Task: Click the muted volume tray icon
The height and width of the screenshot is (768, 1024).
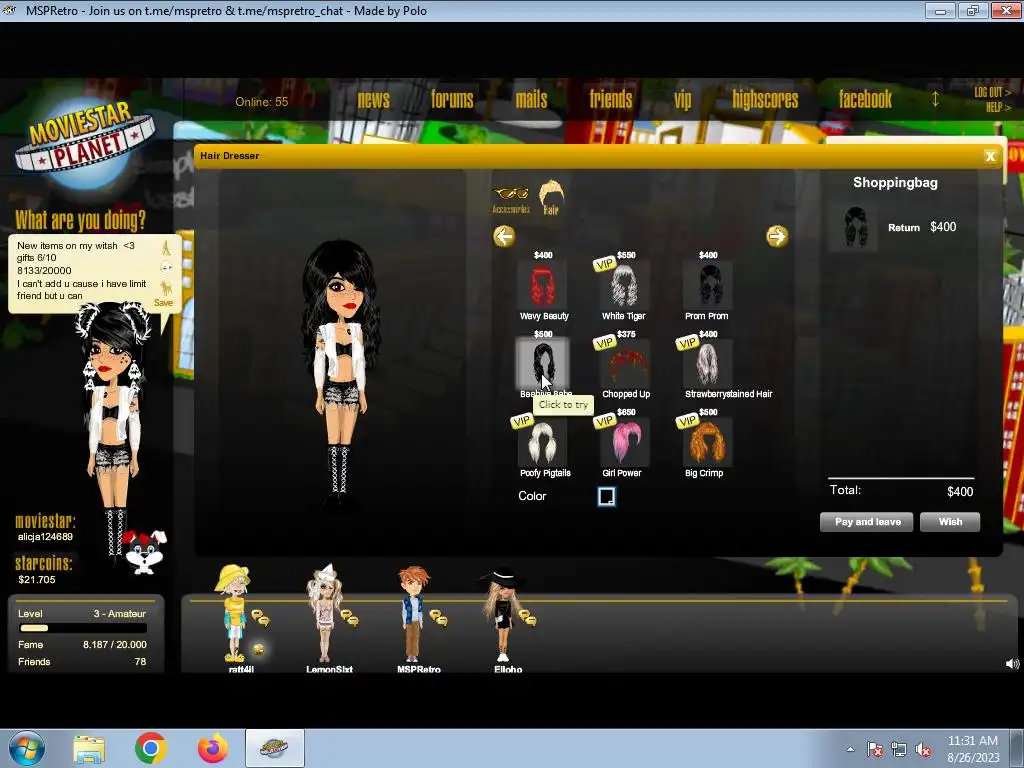Action: point(923,750)
